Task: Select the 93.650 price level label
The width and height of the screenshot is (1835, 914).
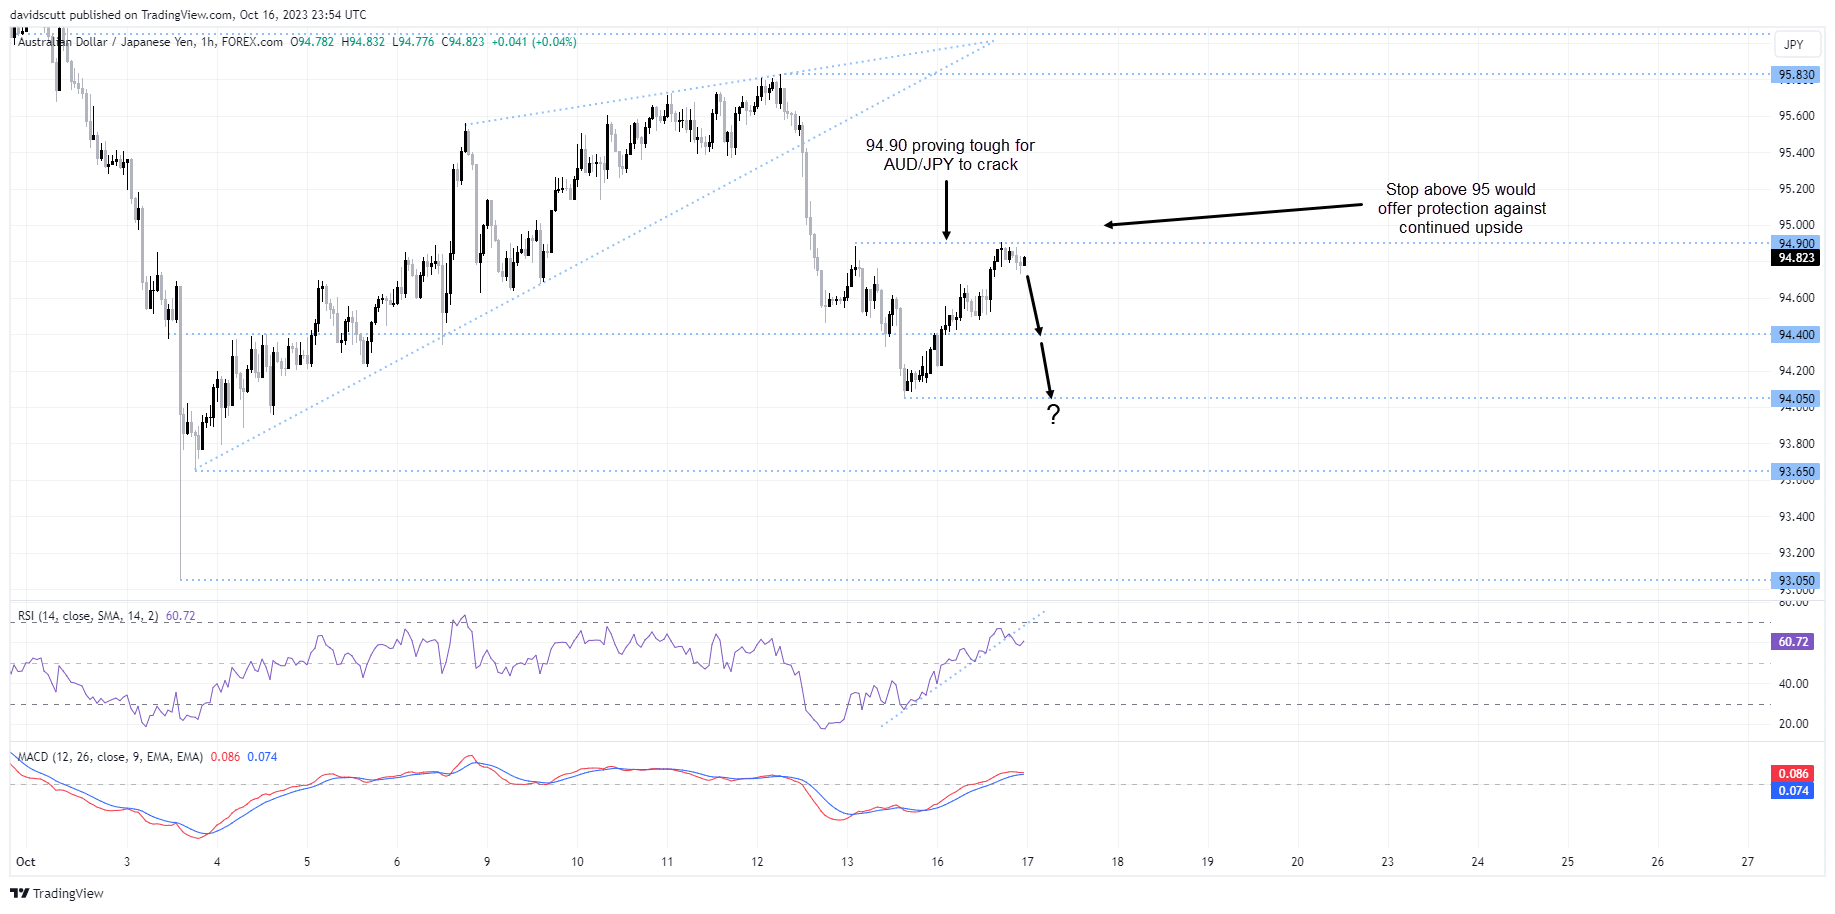Action: pos(1795,471)
